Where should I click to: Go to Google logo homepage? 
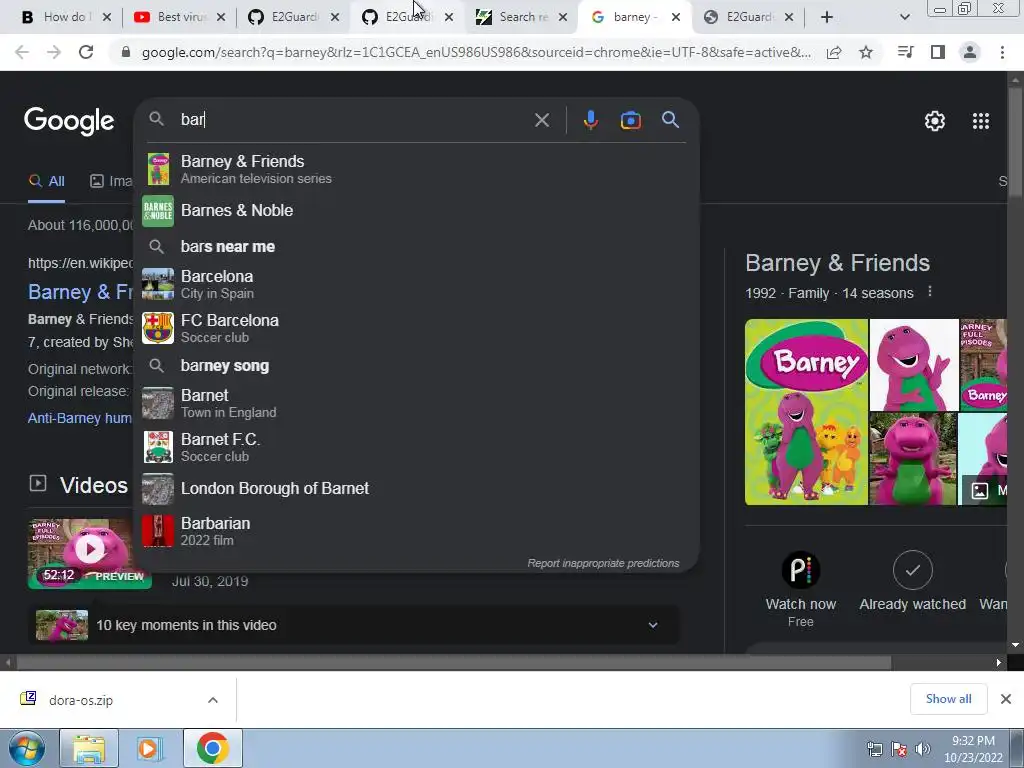tap(69, 121)
